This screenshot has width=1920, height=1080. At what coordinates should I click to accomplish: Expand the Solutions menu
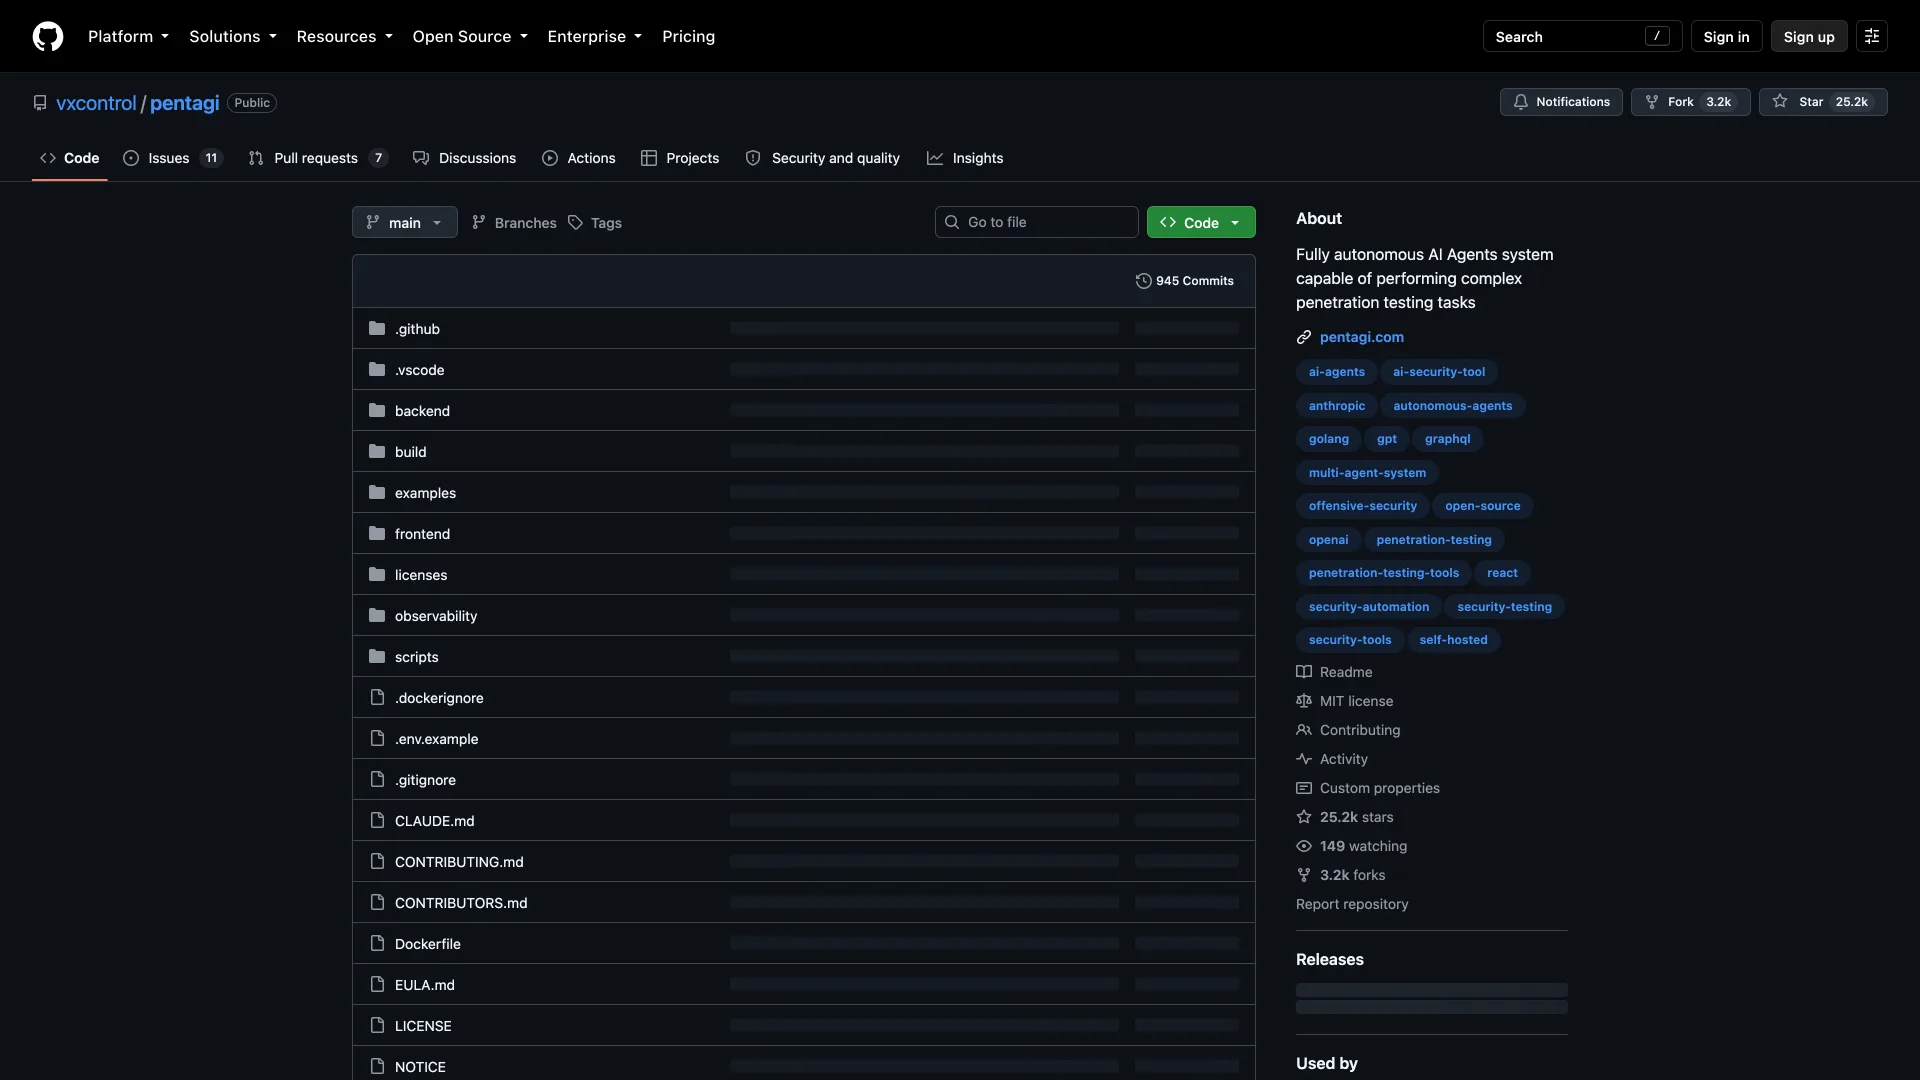pyautogui.click(x=233, y=36)
